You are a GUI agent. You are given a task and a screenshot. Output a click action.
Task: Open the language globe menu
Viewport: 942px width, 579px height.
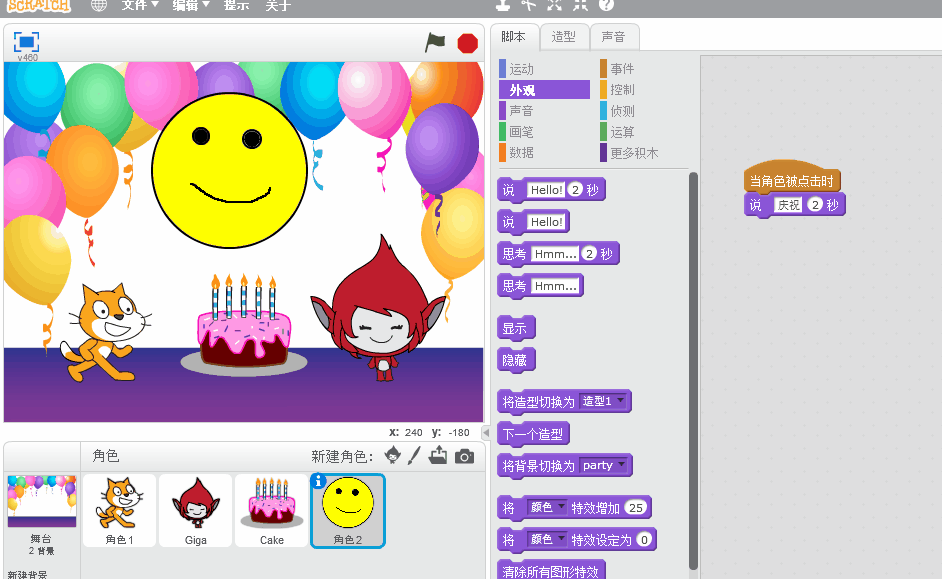coord(99,5)
